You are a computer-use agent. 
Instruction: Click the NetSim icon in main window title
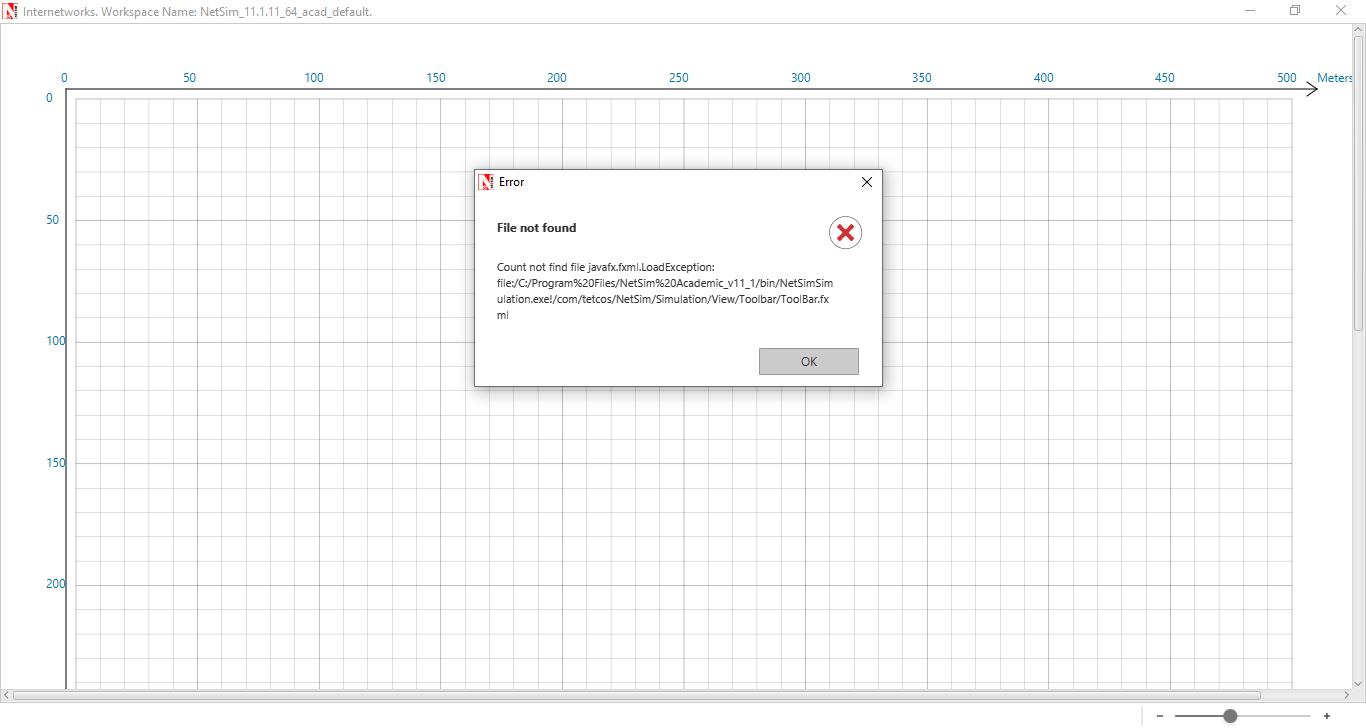(x=10, y=11)
